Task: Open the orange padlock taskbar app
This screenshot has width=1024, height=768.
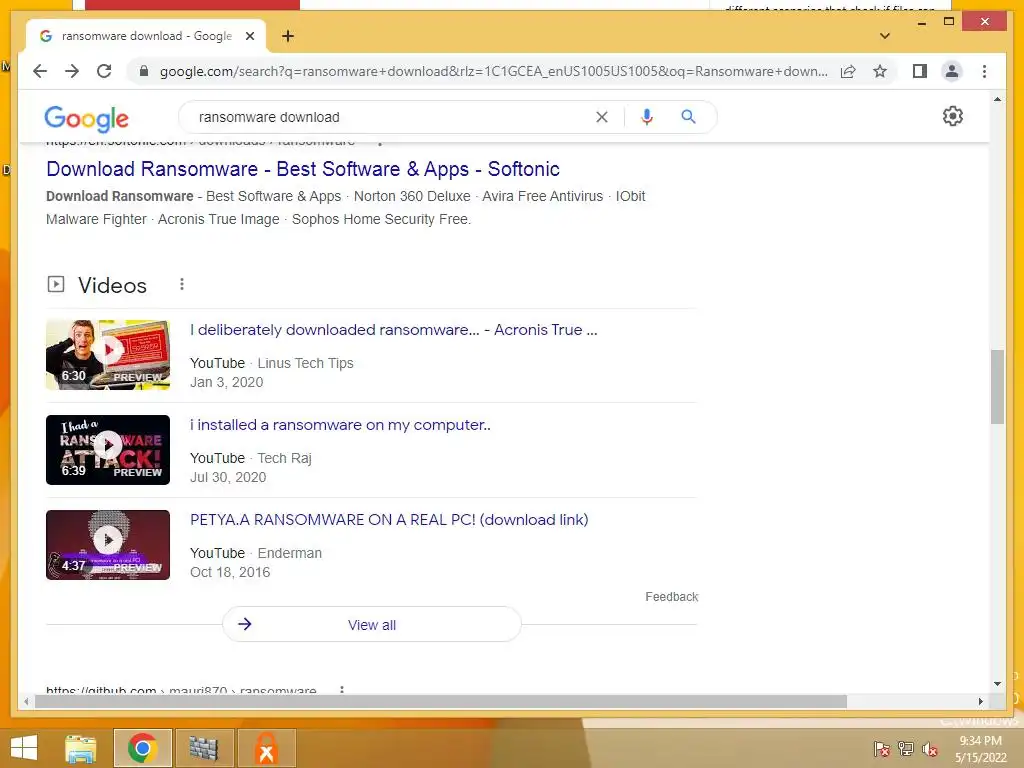Action: click(266, 748)
